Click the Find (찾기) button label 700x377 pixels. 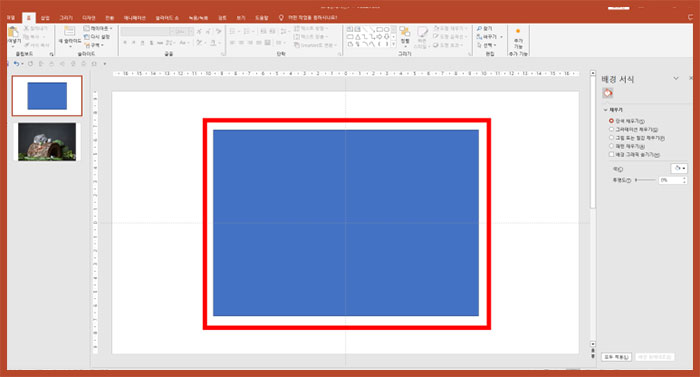click(488, 29)
